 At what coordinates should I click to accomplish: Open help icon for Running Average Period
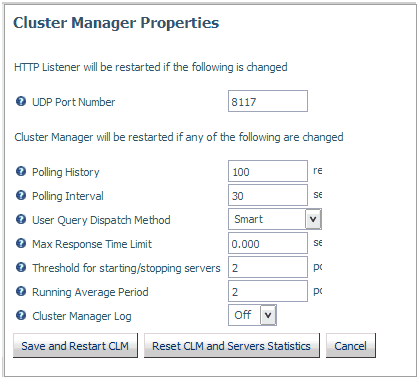tap(21, 291)
